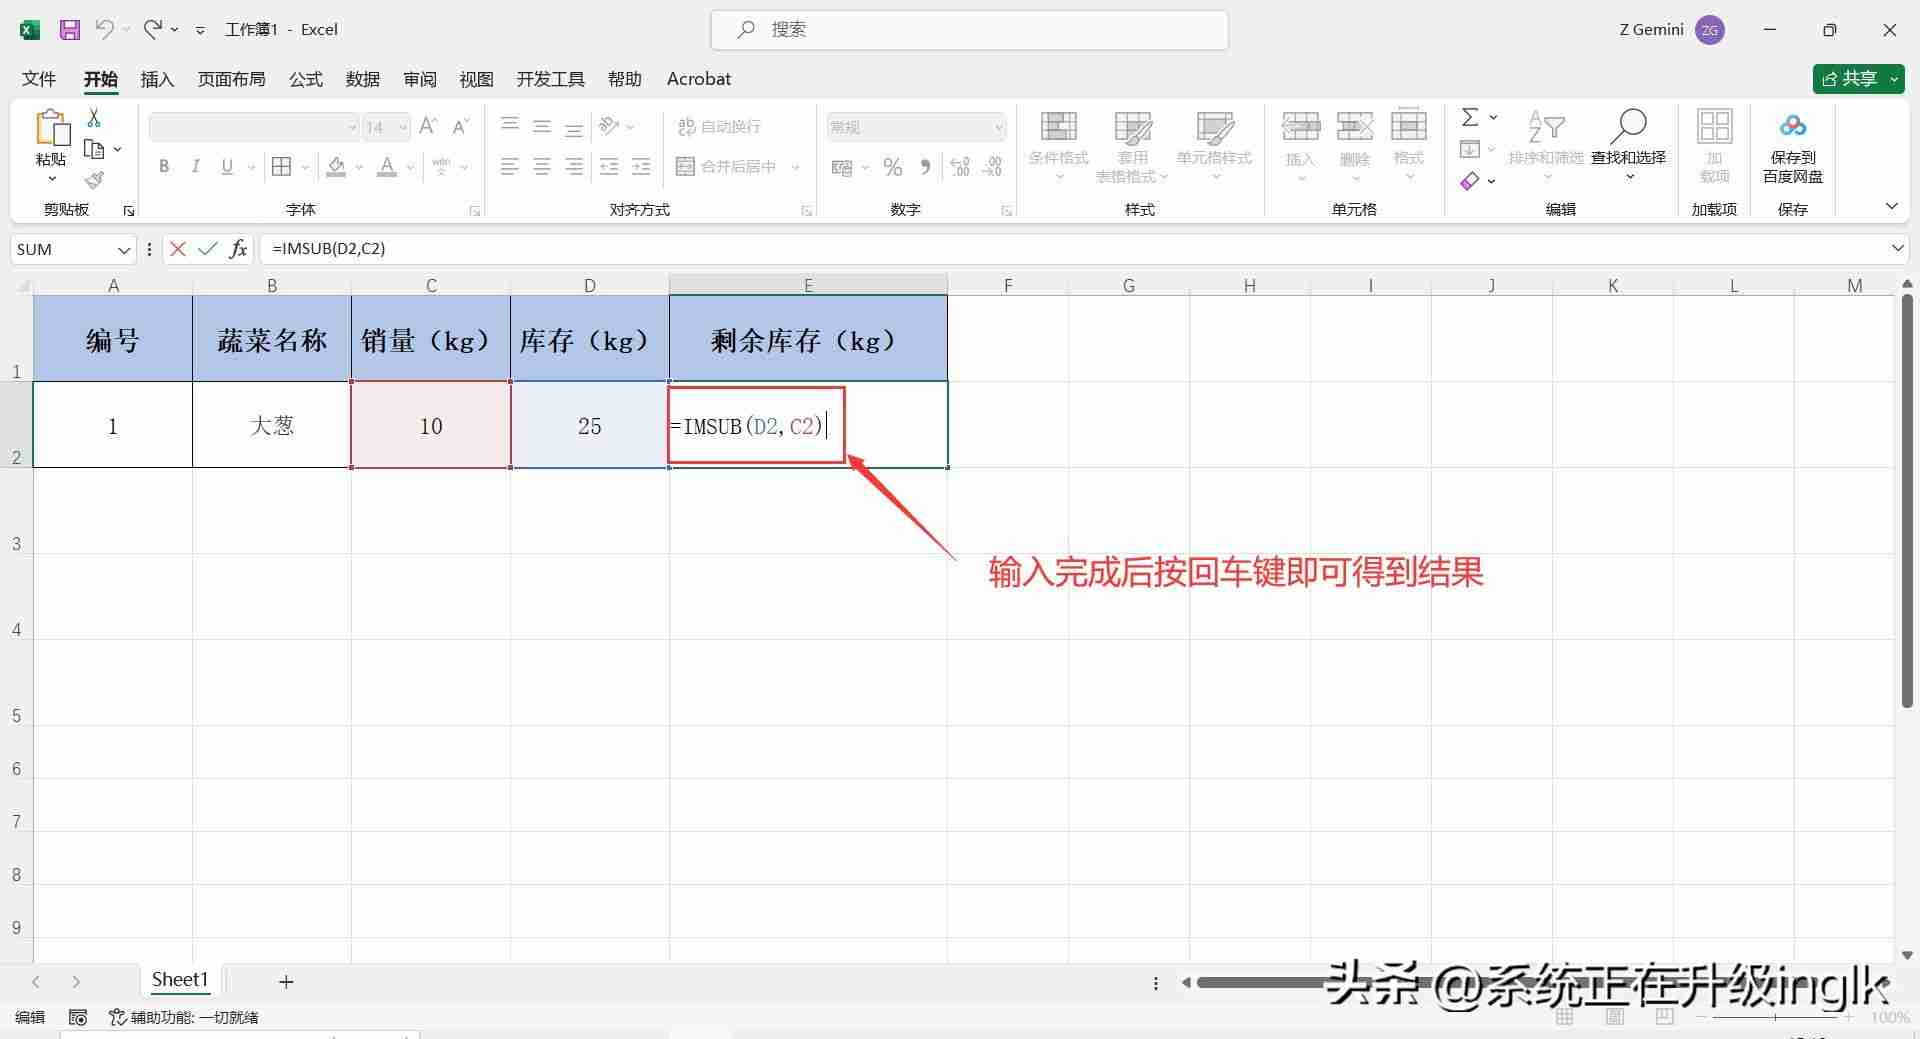Click the Decrease indent icon
1920x1039 pixels.
tap(609, 167)
